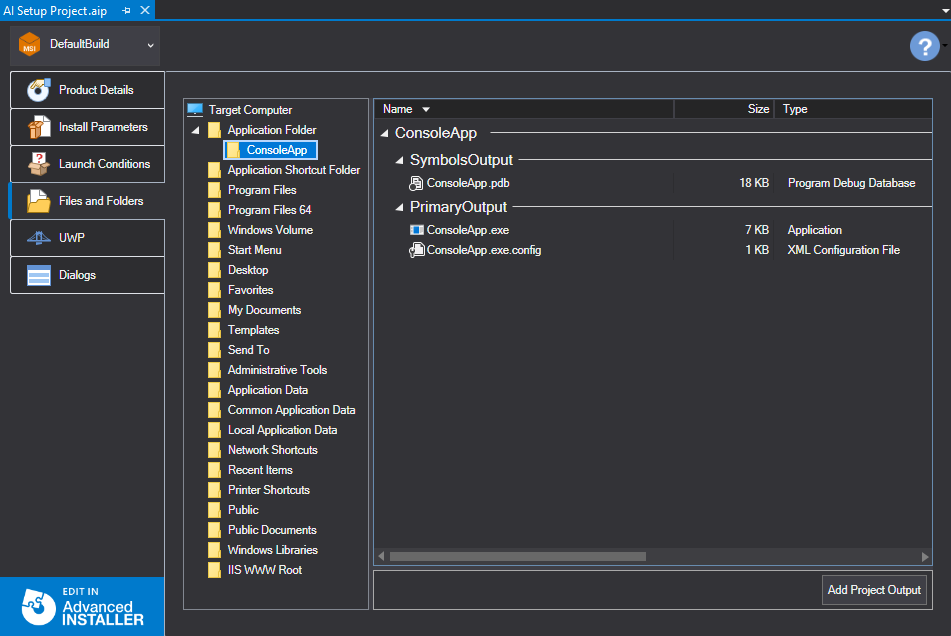This screenshot has width=951, height=636.
Task: Select the AI Setup Project.aip document tab
Action: 55,10
